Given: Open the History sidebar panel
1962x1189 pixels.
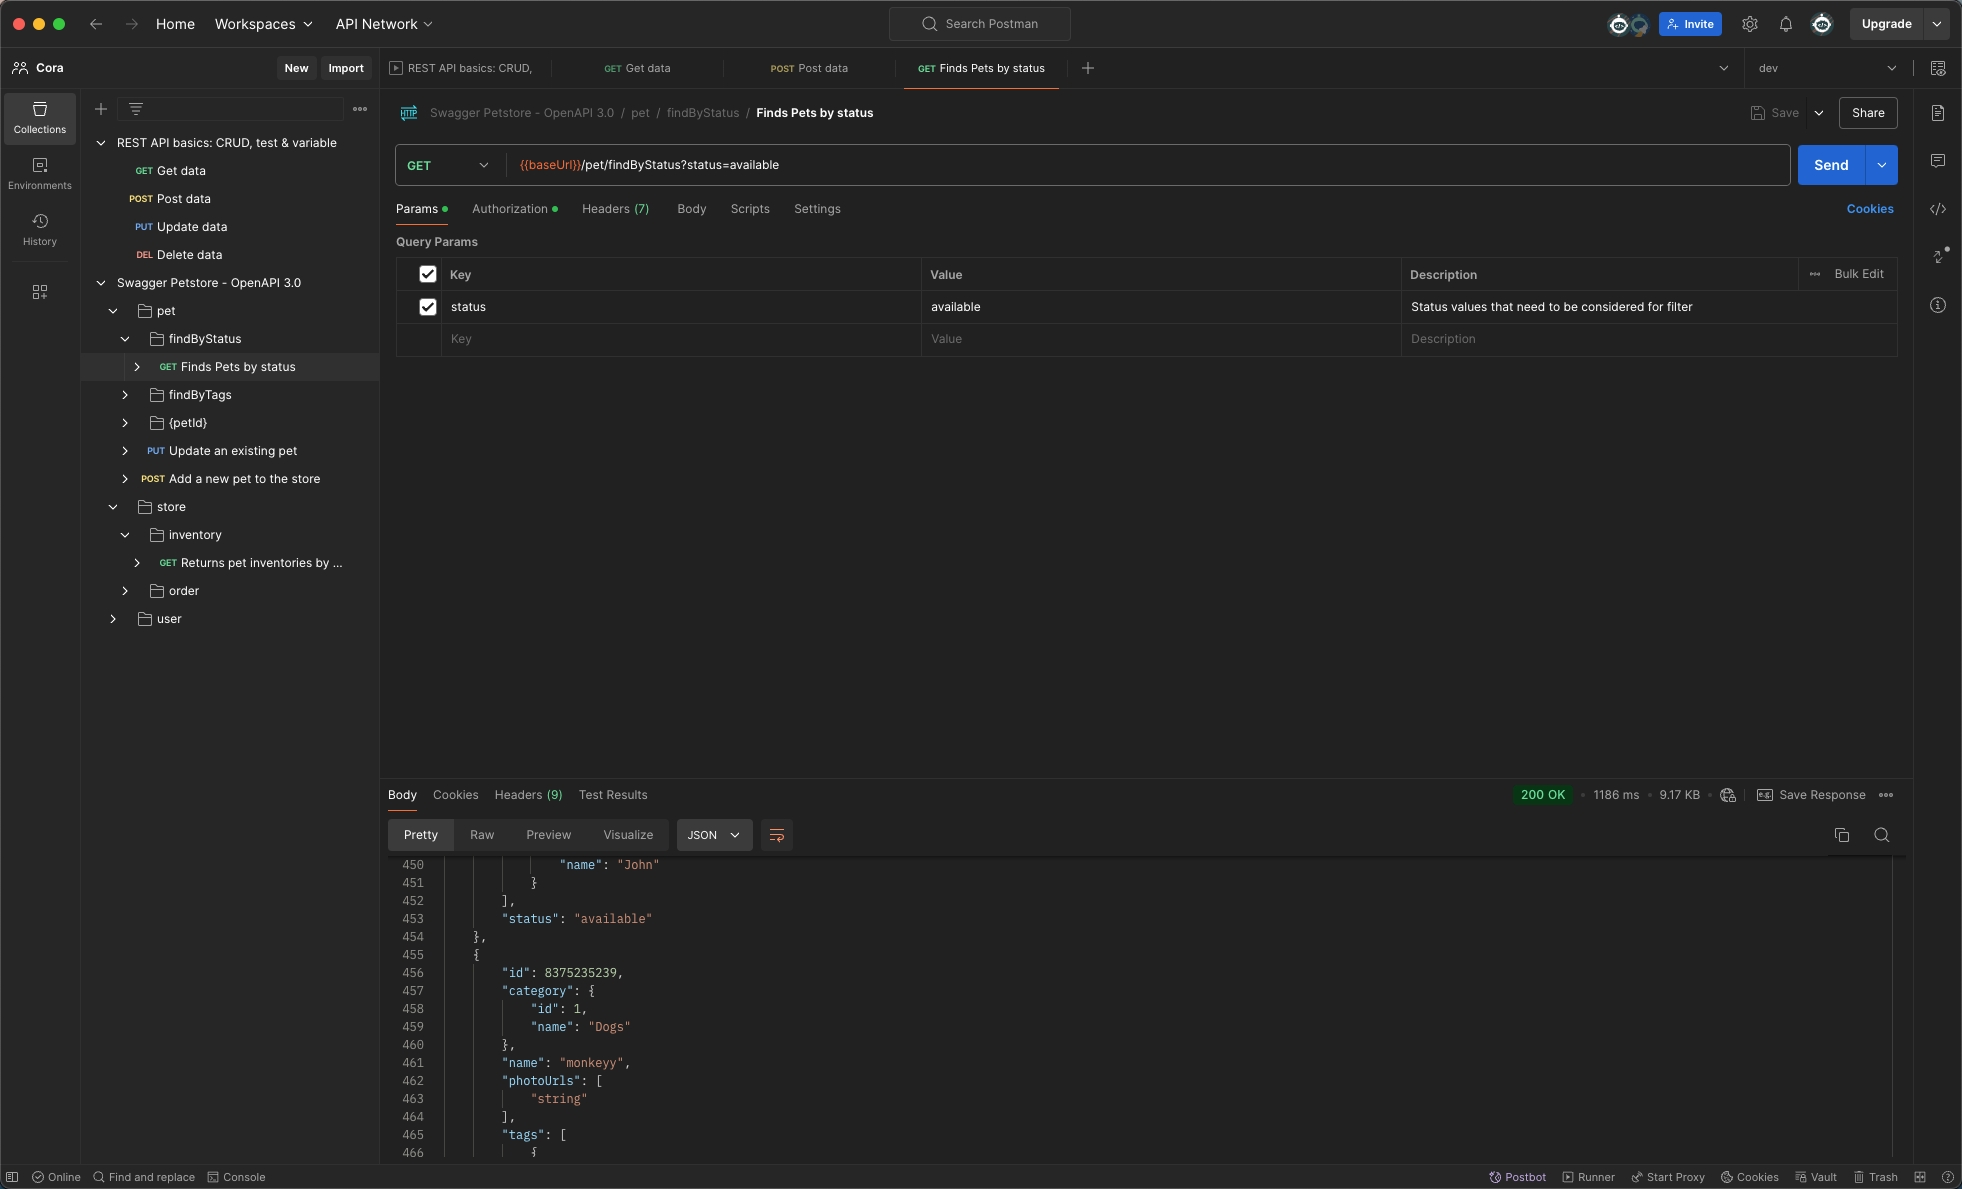Looking at the screenshot, I should coord(40,230).
